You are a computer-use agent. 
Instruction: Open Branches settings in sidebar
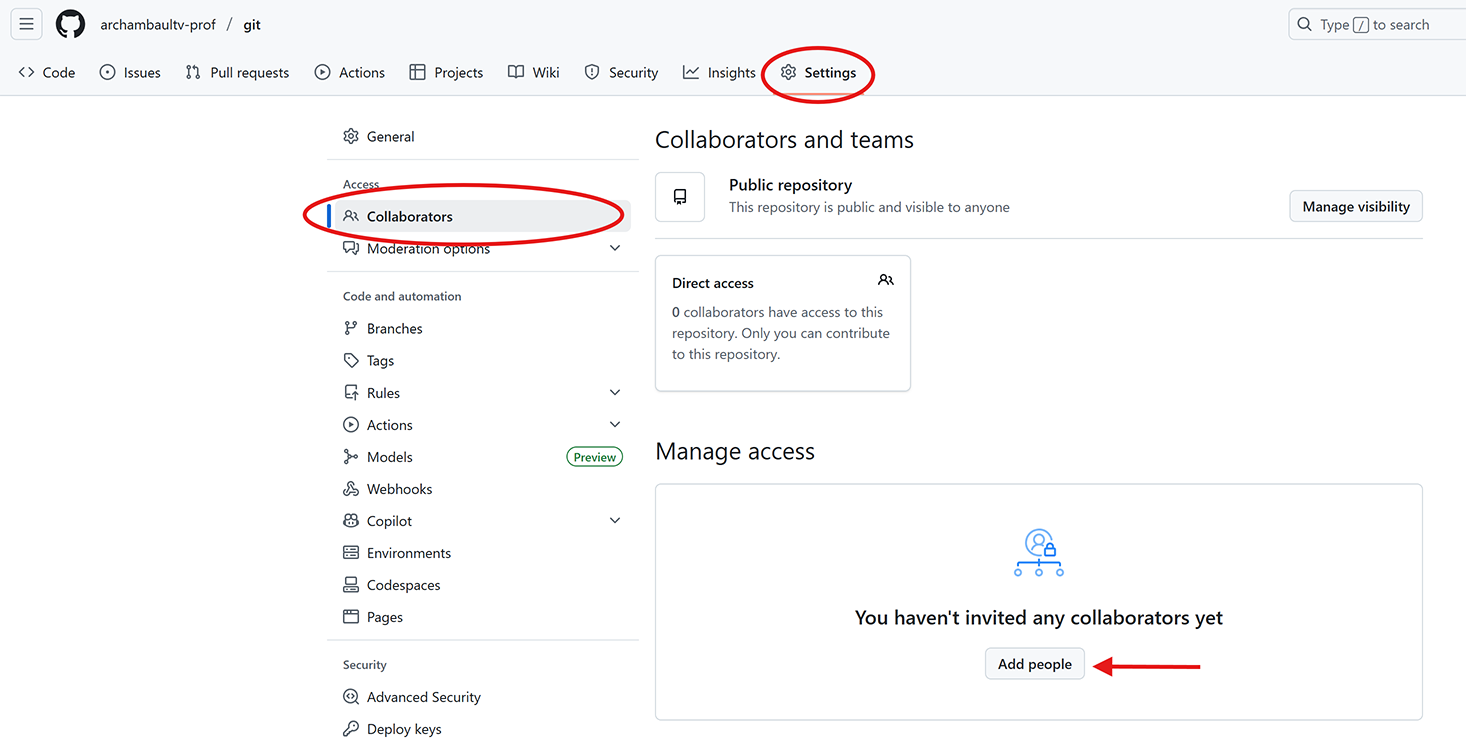394,328
